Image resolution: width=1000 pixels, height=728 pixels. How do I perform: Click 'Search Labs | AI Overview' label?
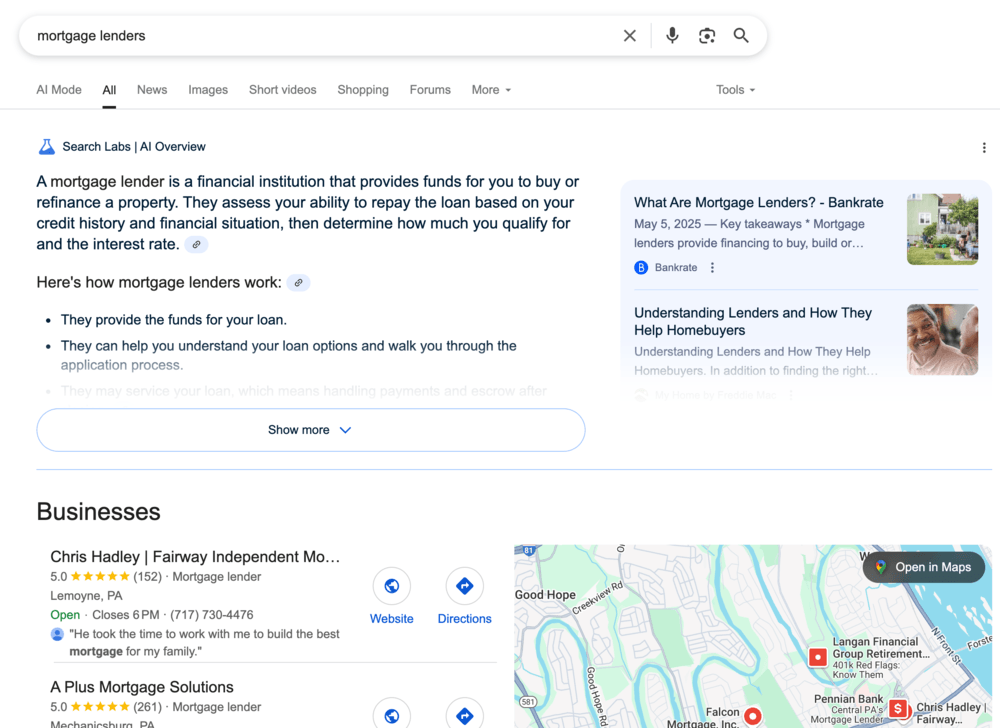[134, 147]
